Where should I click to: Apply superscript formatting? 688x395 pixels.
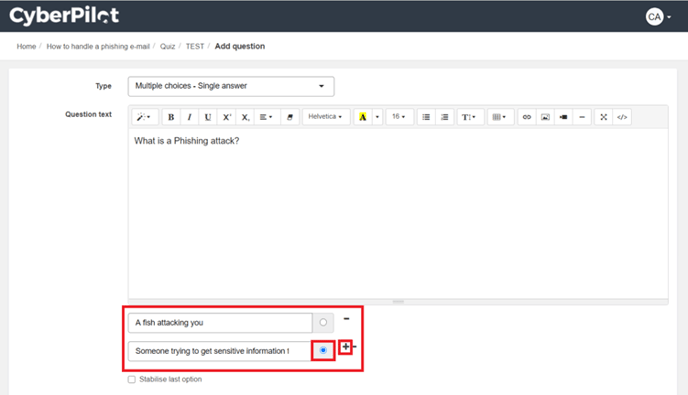[x=226, y=117]
